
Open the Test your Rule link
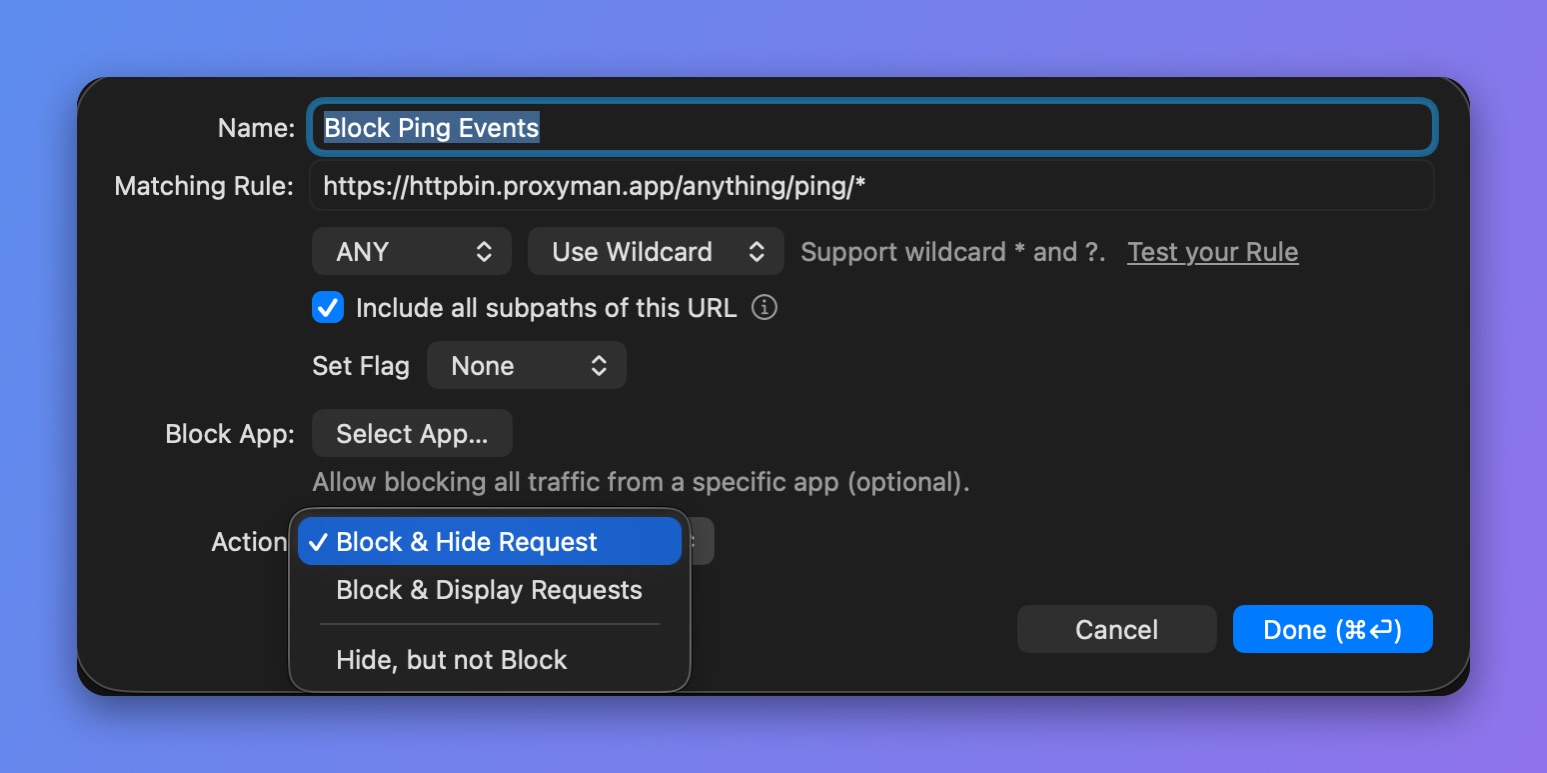(1213, 252)
